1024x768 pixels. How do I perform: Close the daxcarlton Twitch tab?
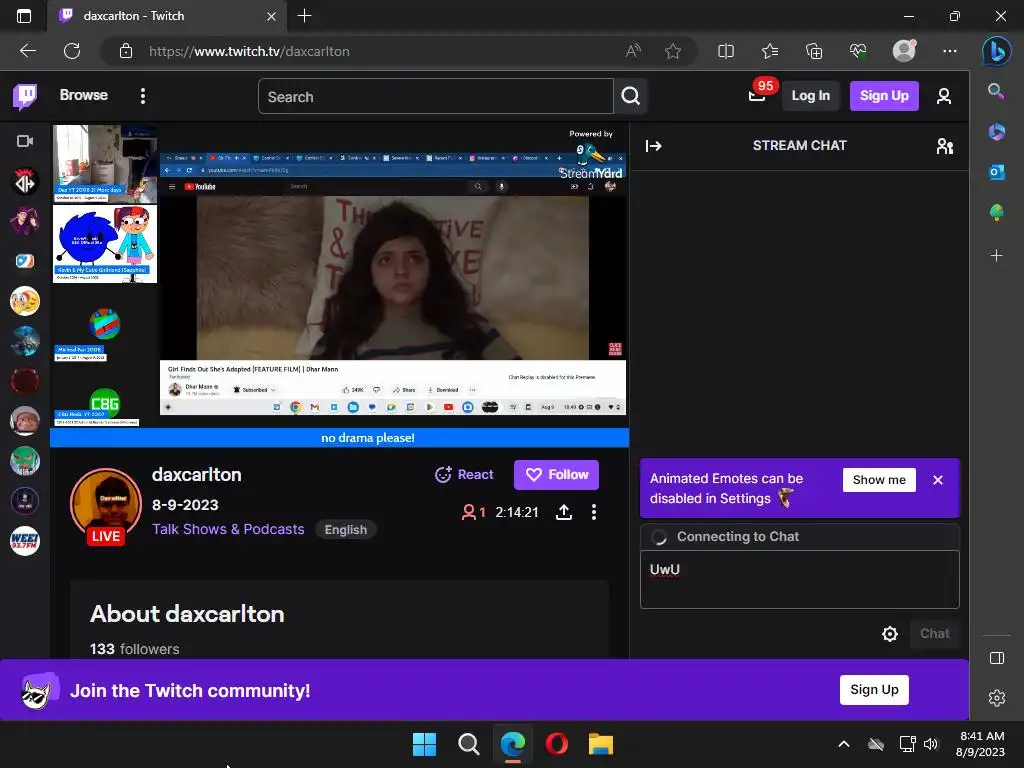click(x=271, y=16)
